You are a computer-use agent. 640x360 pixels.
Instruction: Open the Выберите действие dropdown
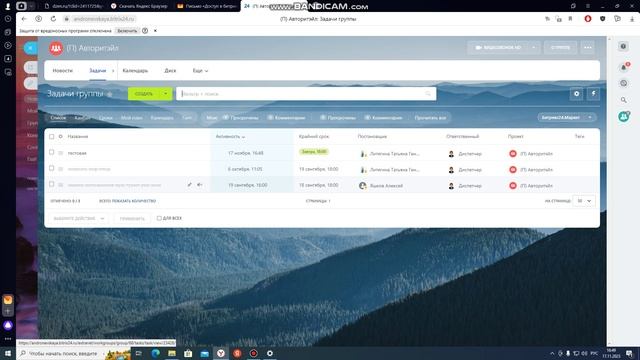click(78, 218)
